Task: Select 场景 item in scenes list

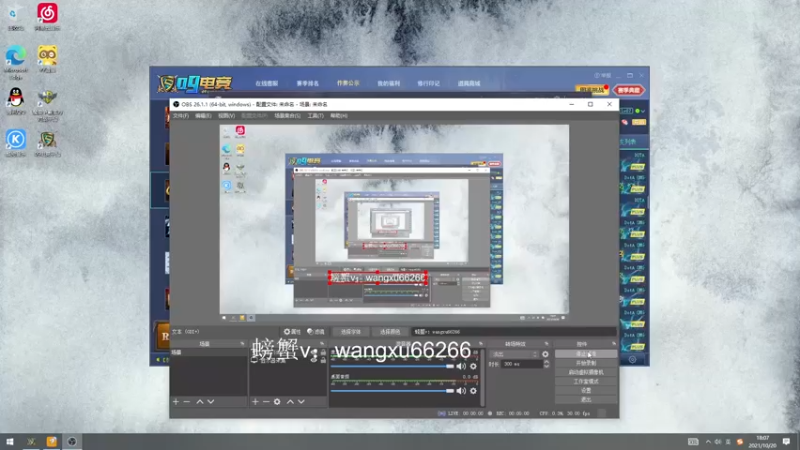Action: pyautogui.click(x=208, y=353)
